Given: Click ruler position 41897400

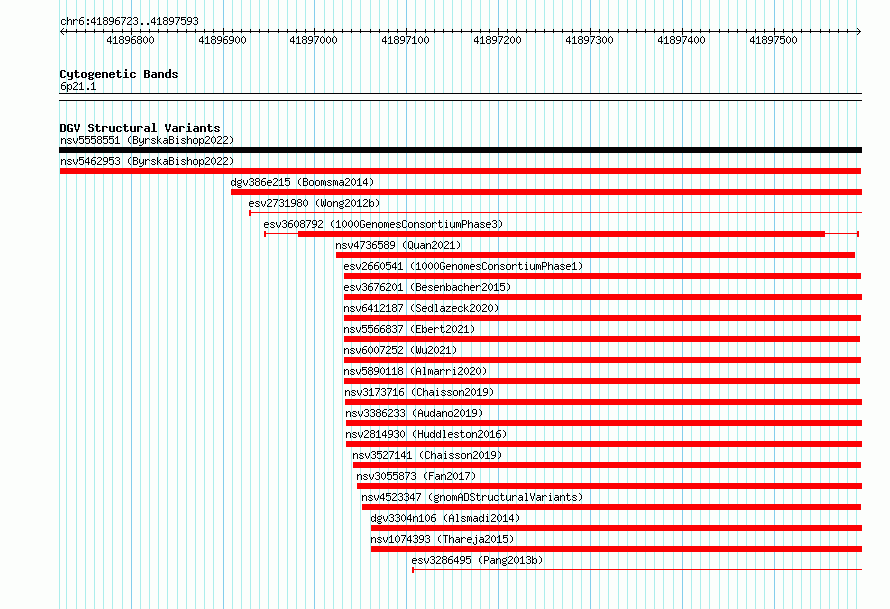Looking at the screenshot, I should 681,40.
